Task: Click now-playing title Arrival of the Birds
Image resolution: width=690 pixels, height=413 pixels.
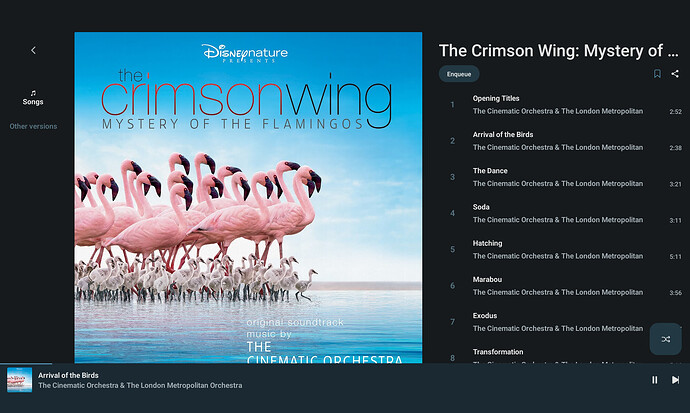Action: 68,375
